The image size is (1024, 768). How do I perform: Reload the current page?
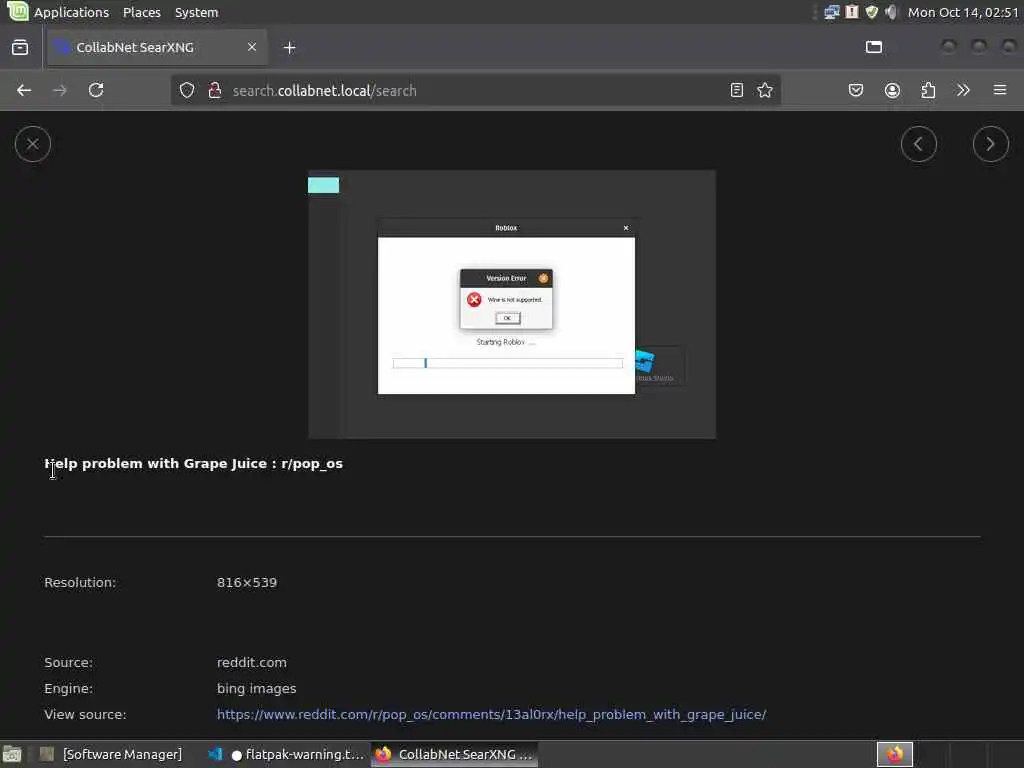coord(96,90)
